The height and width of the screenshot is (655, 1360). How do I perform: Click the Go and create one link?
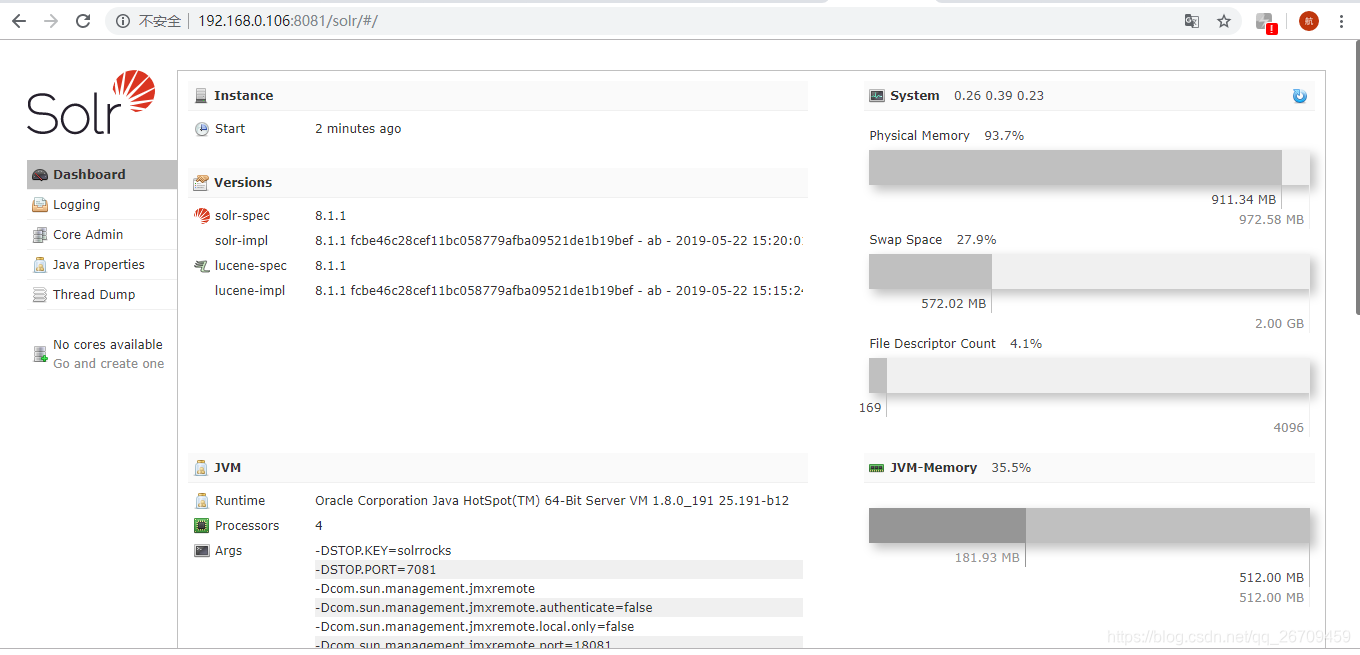coord(109,364)
